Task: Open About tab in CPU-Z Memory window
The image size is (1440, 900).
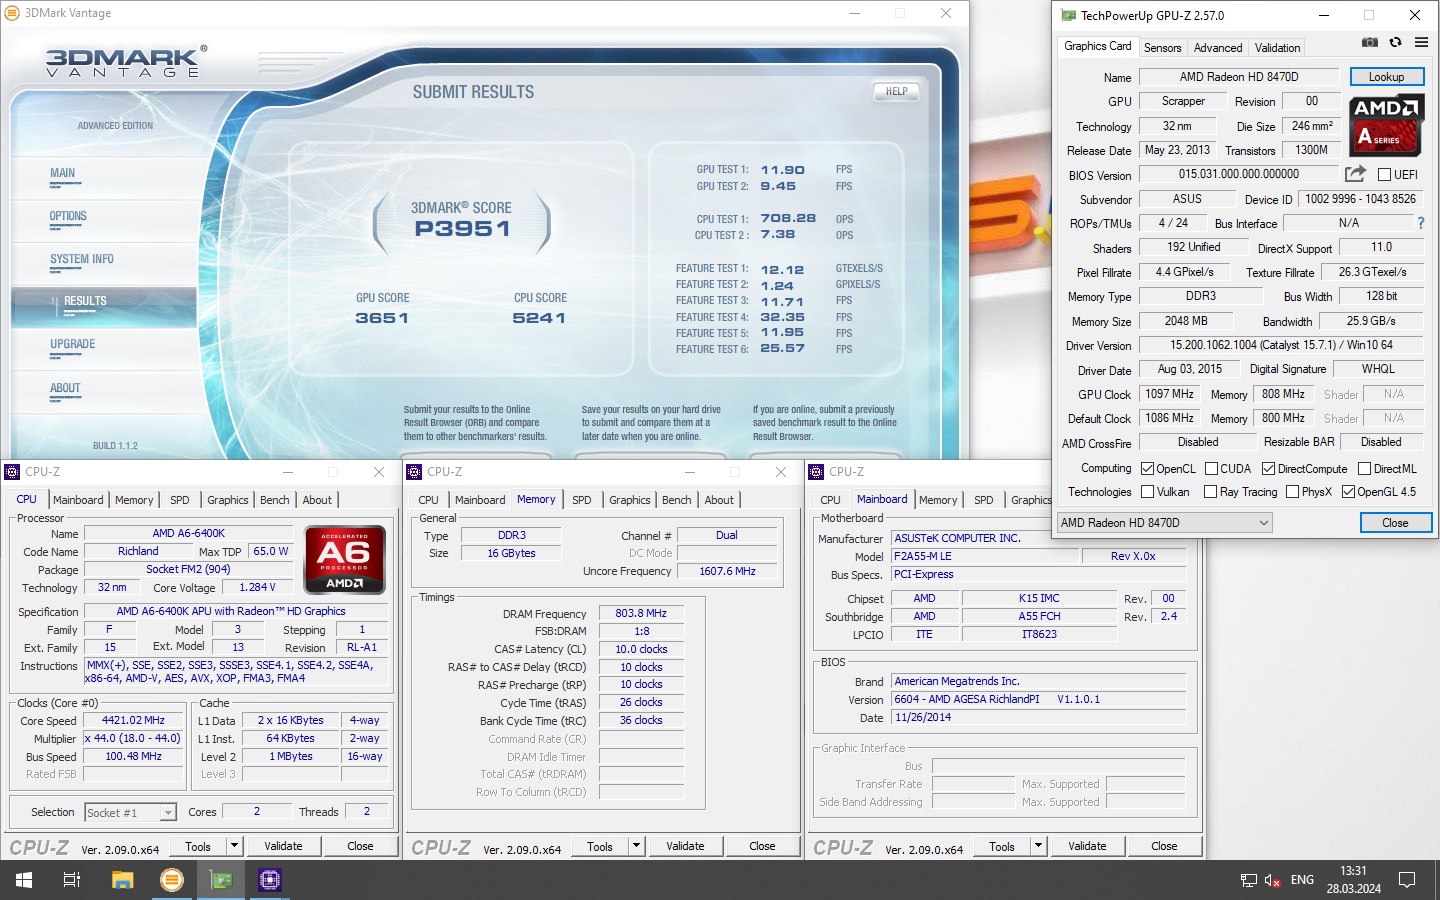Action: click(719, 500)
